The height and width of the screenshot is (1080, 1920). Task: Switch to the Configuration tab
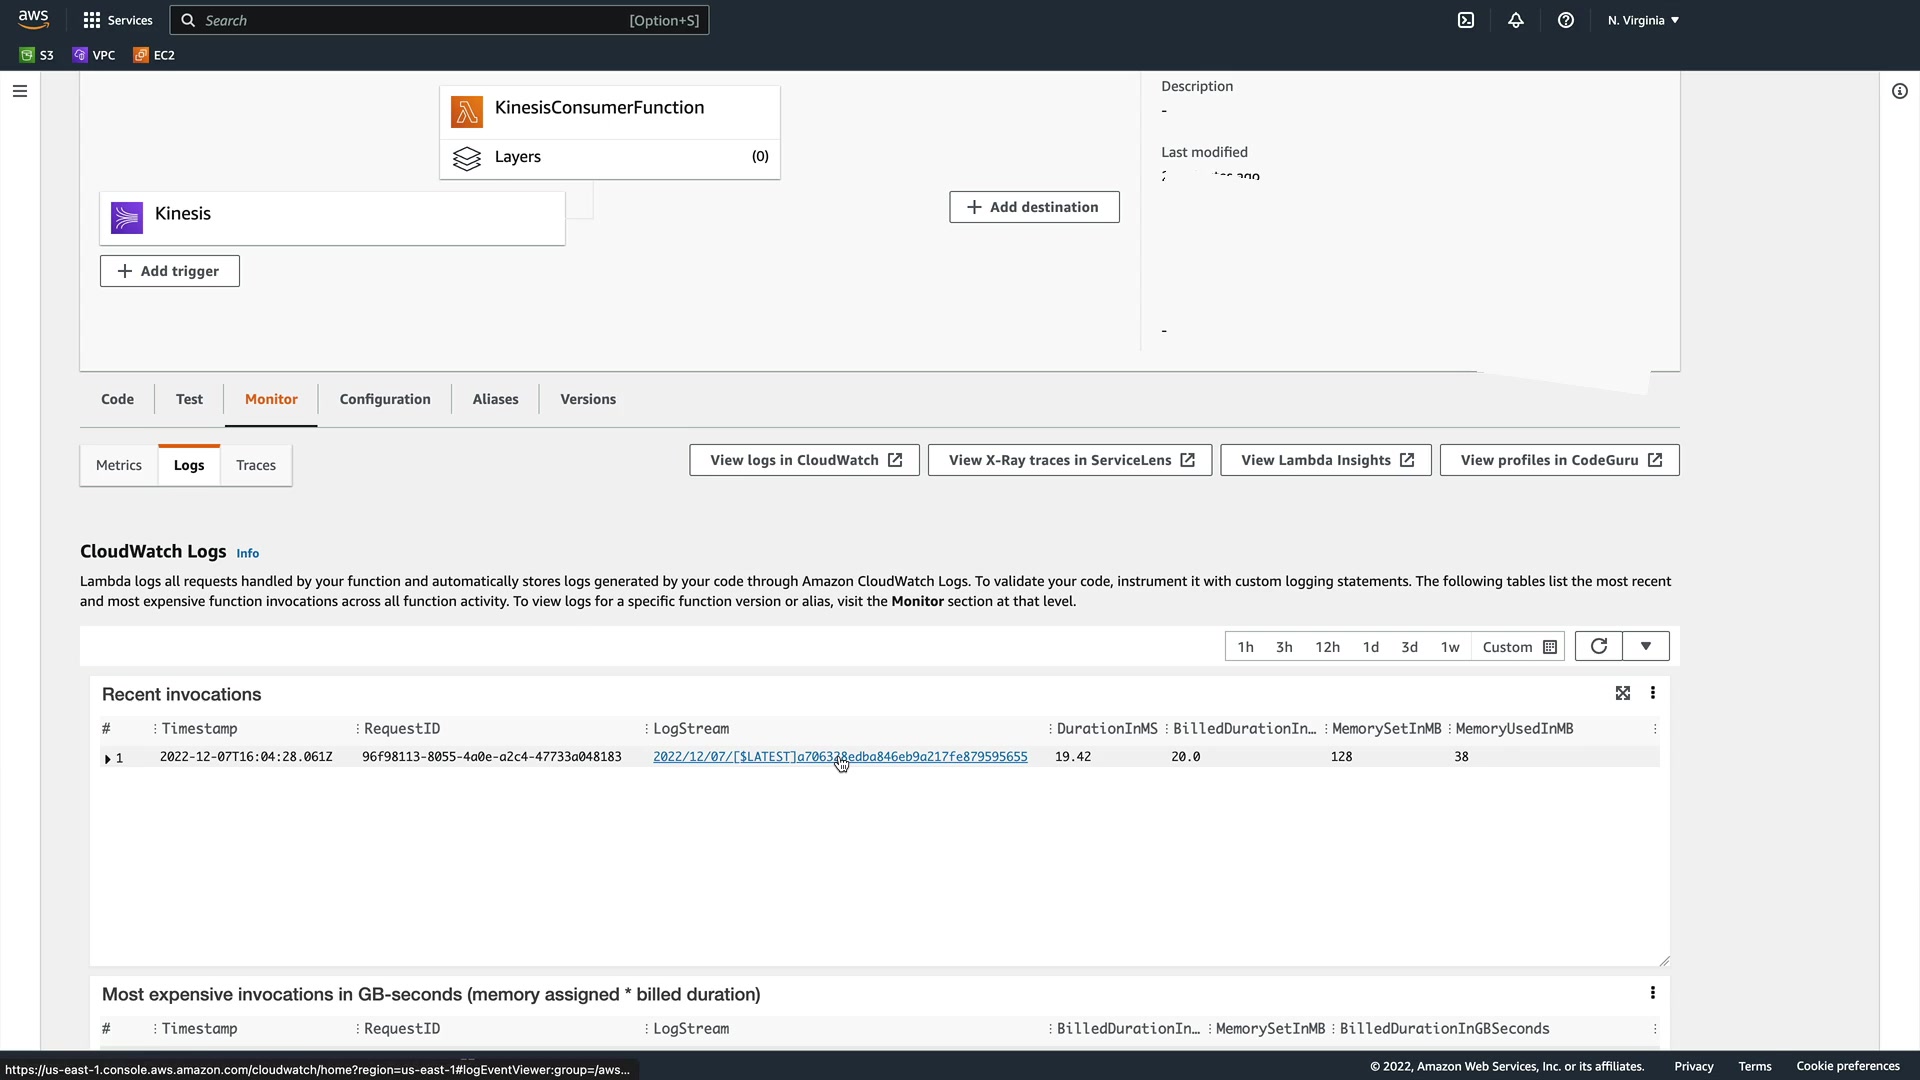[x=385, y=399]
